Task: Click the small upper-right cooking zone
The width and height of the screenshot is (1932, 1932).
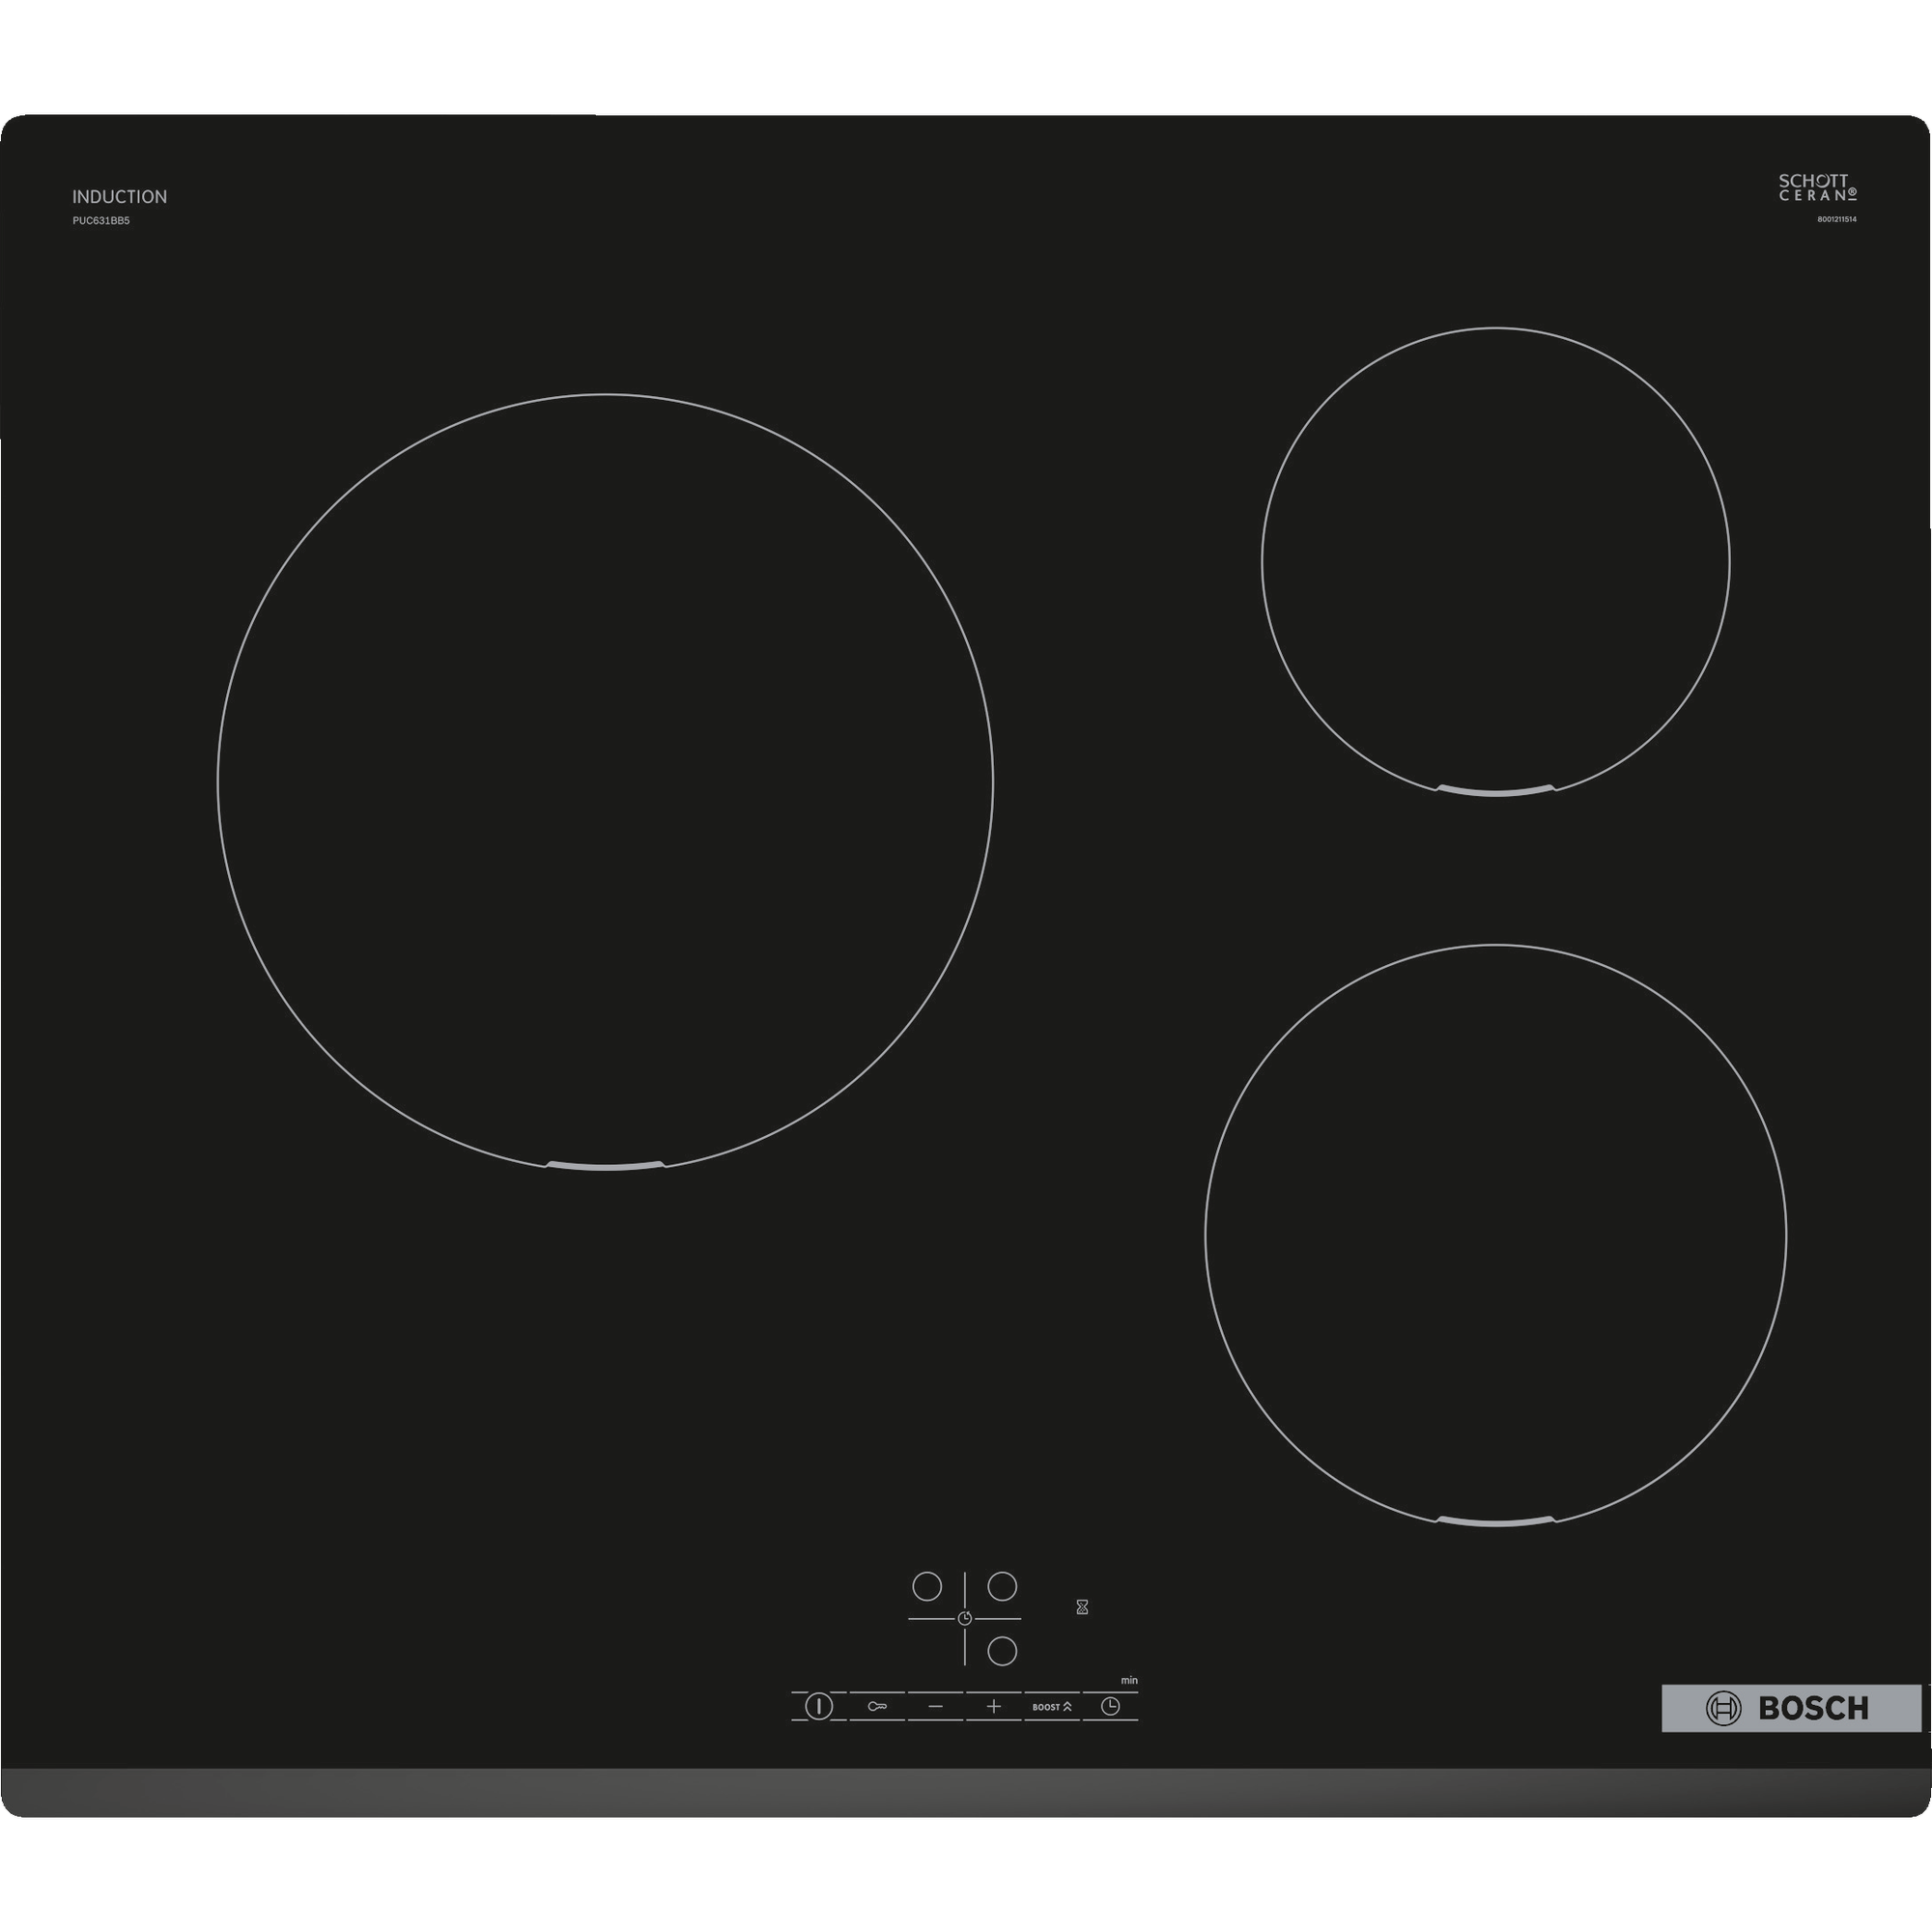Action: [1495, 561]
